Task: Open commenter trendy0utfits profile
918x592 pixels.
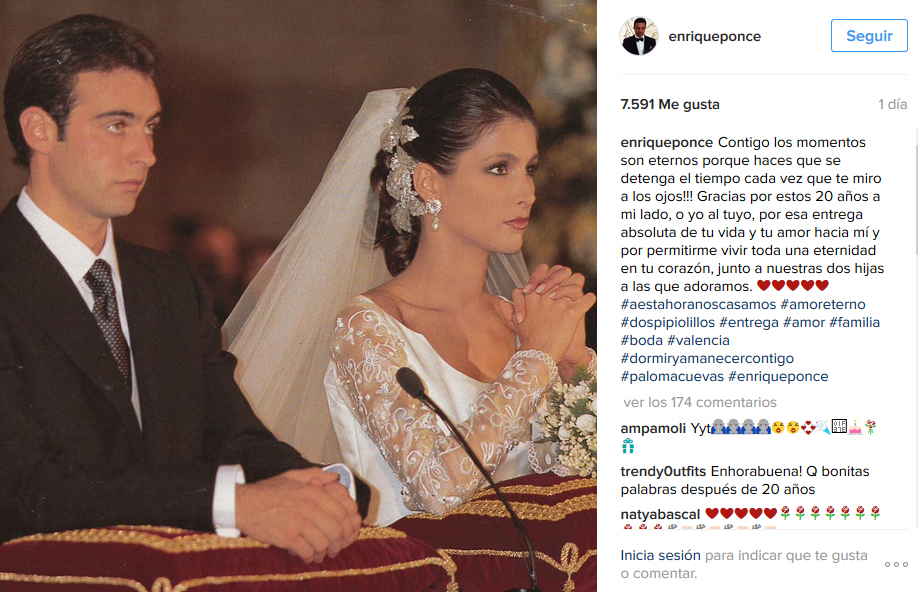Action: 663,471
